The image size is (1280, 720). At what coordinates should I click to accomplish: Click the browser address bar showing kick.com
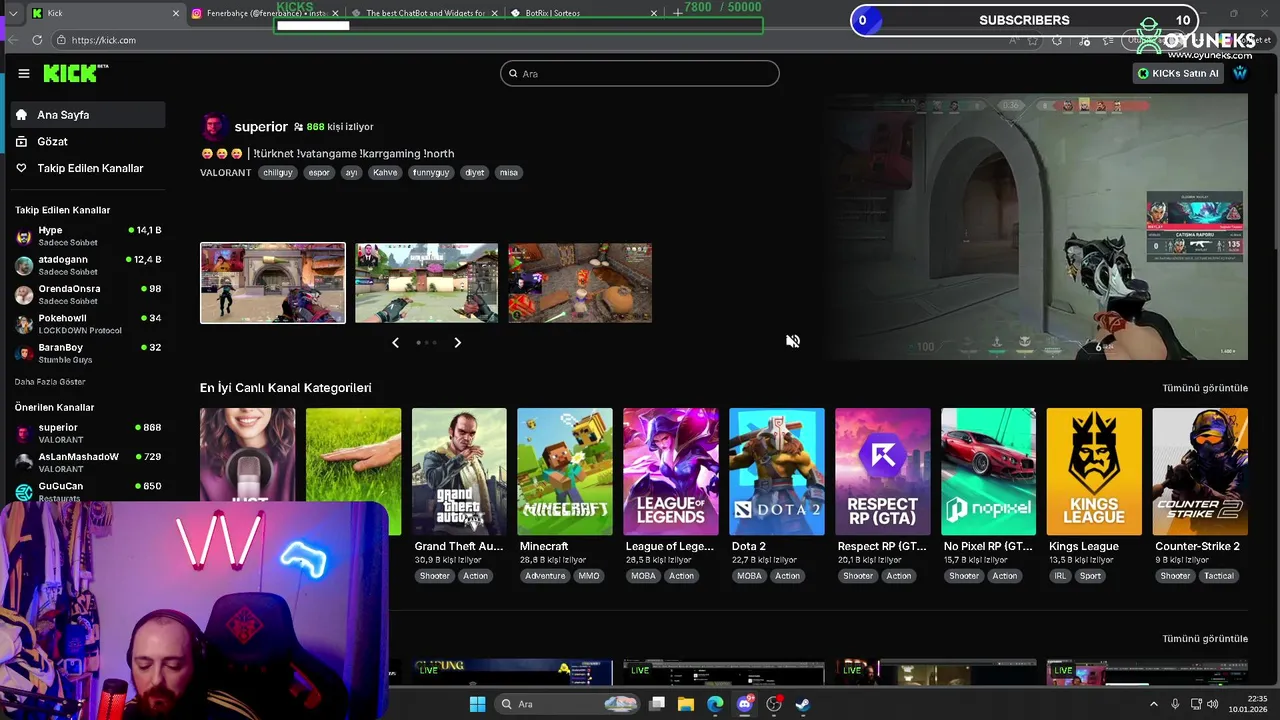click(530, 40)
